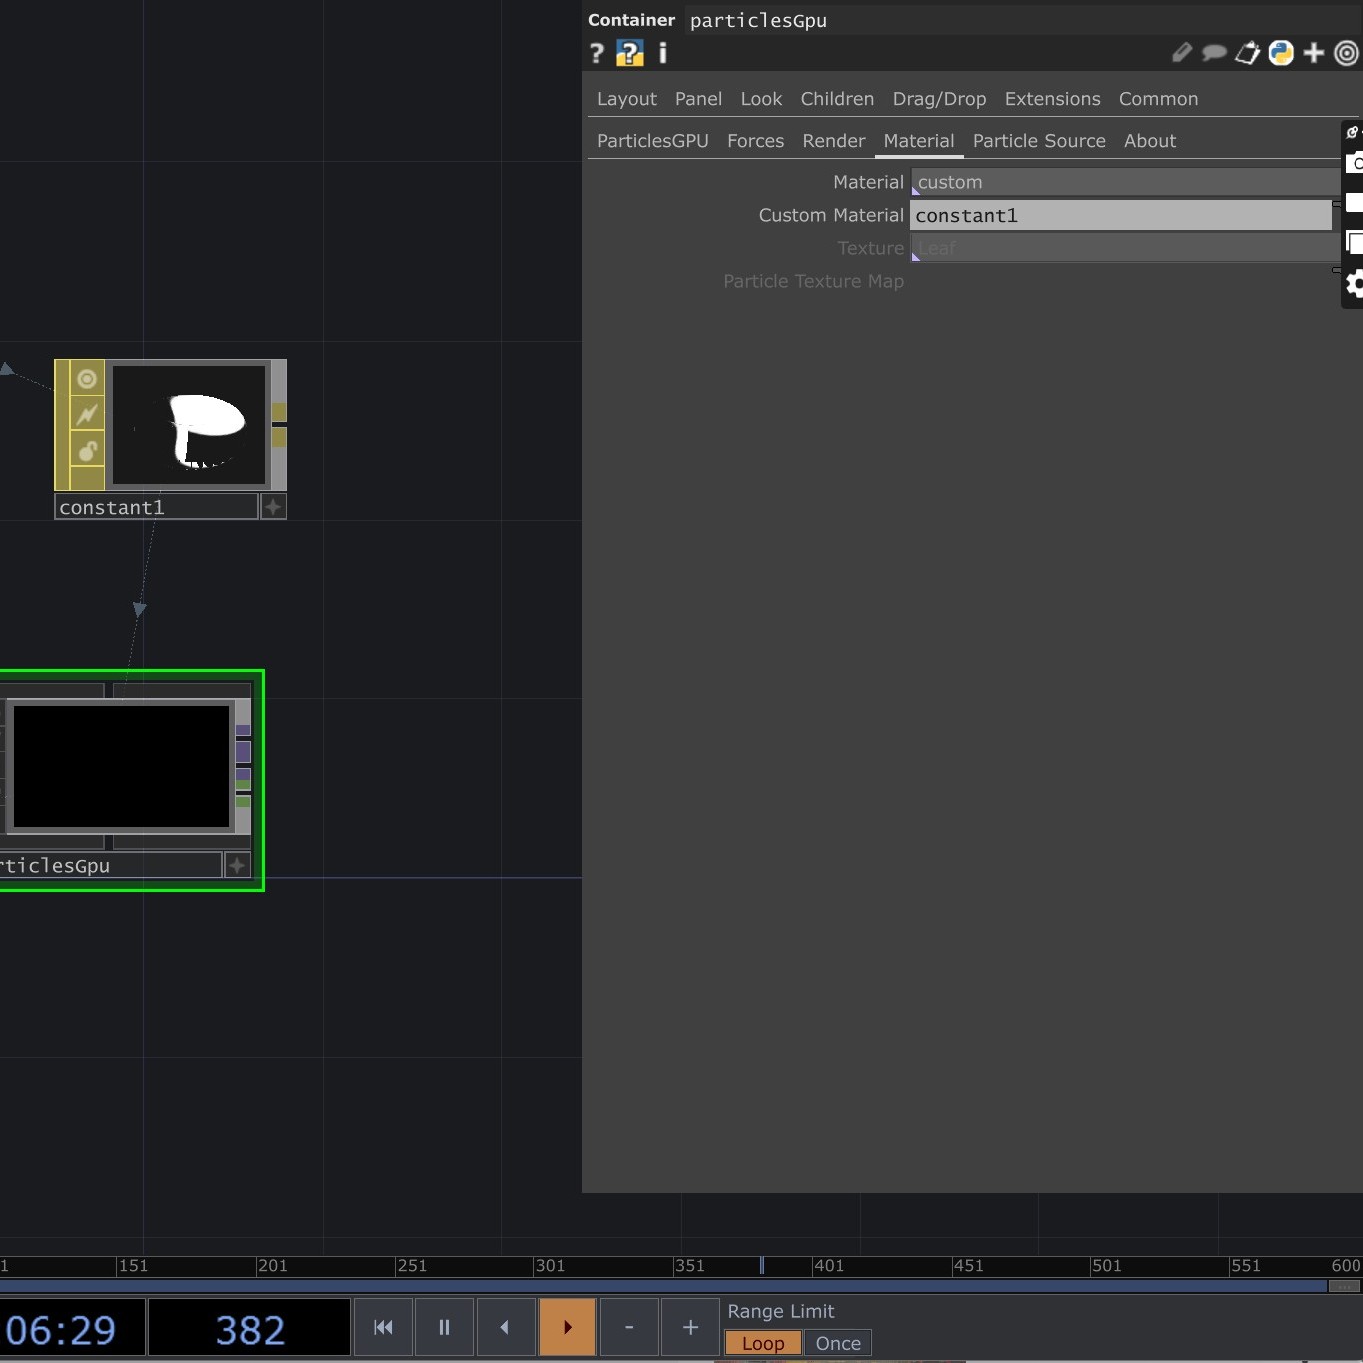The width and height of the screenshot is (1363, 1363).
Task: Open context help via boxed question mark icon
Action: point(629,53)
